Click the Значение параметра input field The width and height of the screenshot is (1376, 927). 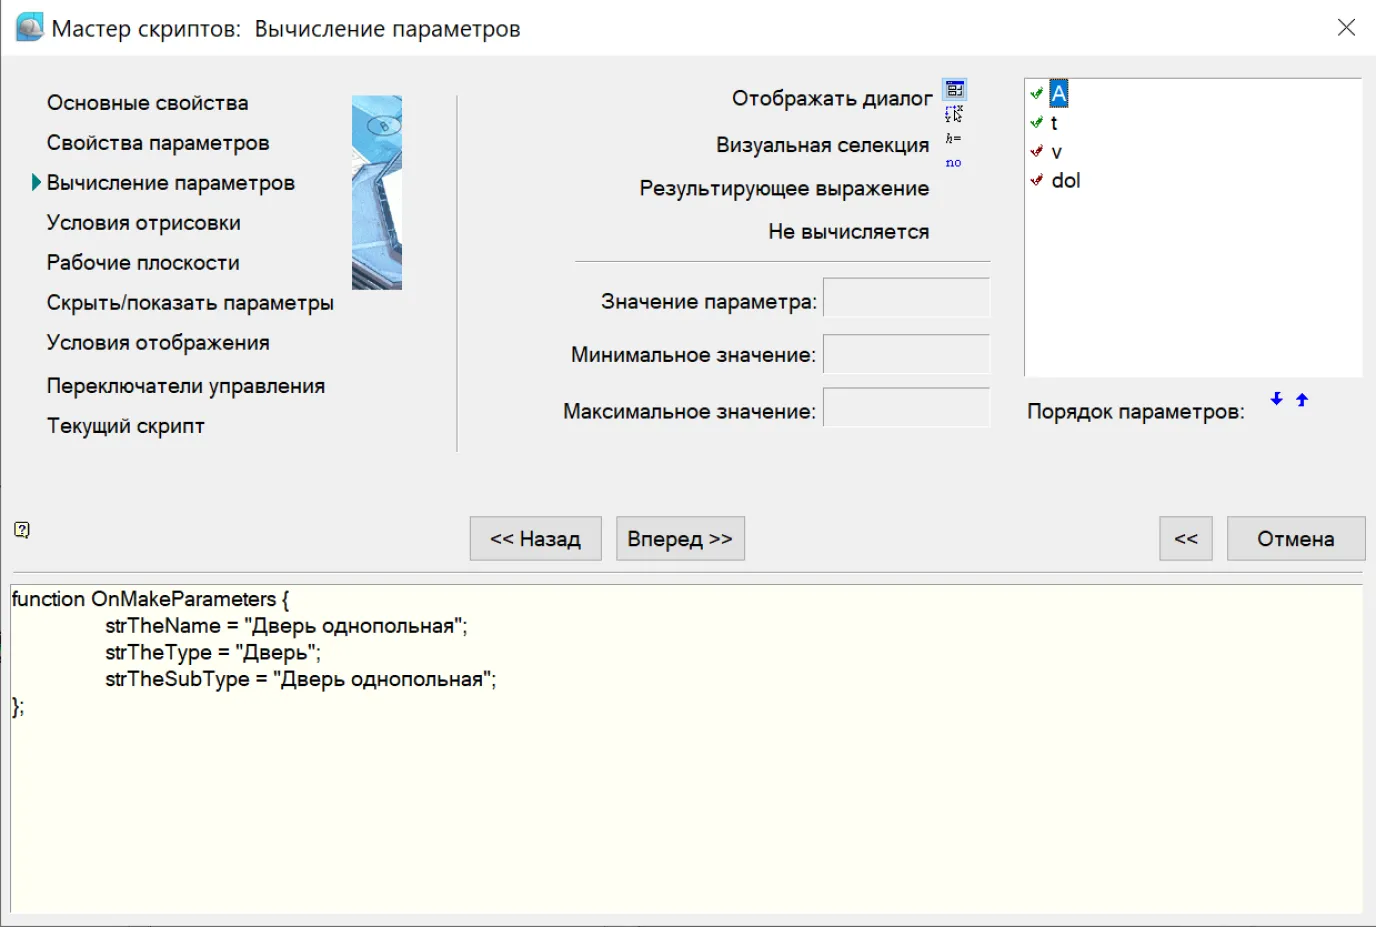coord(905,298)
